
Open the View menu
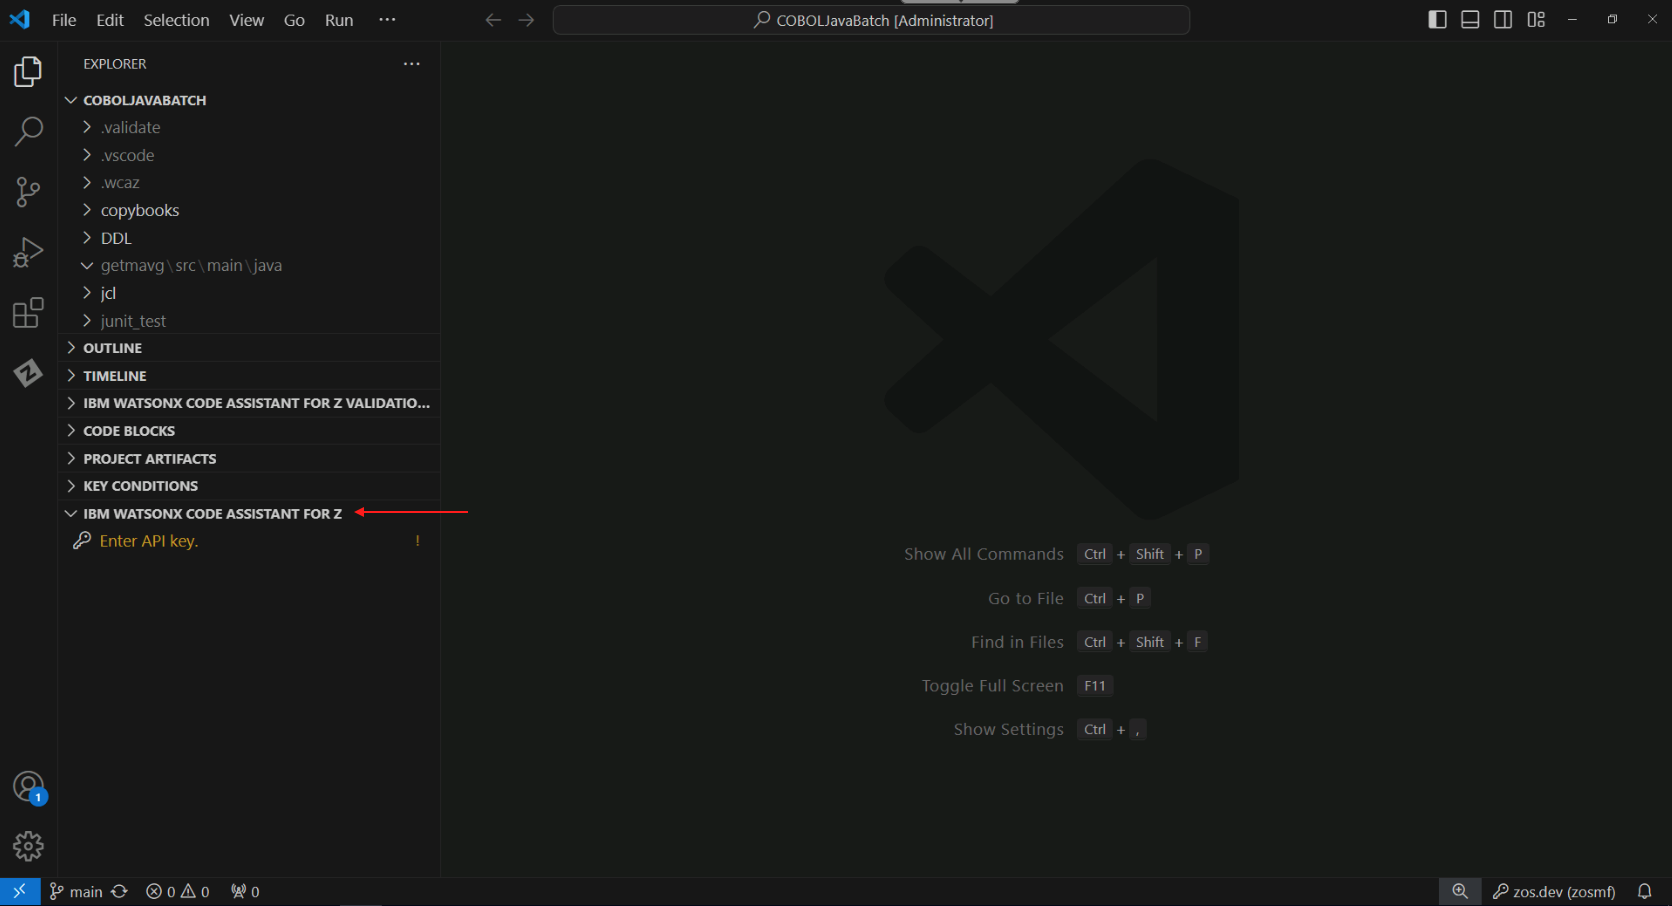point(247,20)
